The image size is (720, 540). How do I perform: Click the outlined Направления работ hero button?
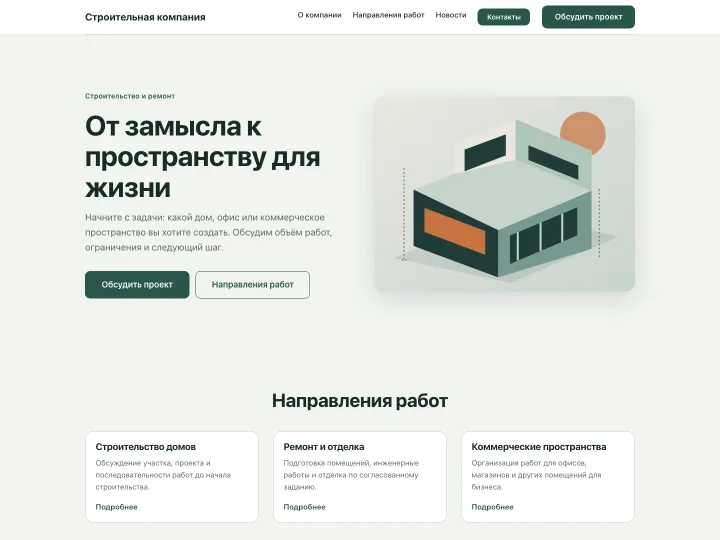(x=253, y=285)
